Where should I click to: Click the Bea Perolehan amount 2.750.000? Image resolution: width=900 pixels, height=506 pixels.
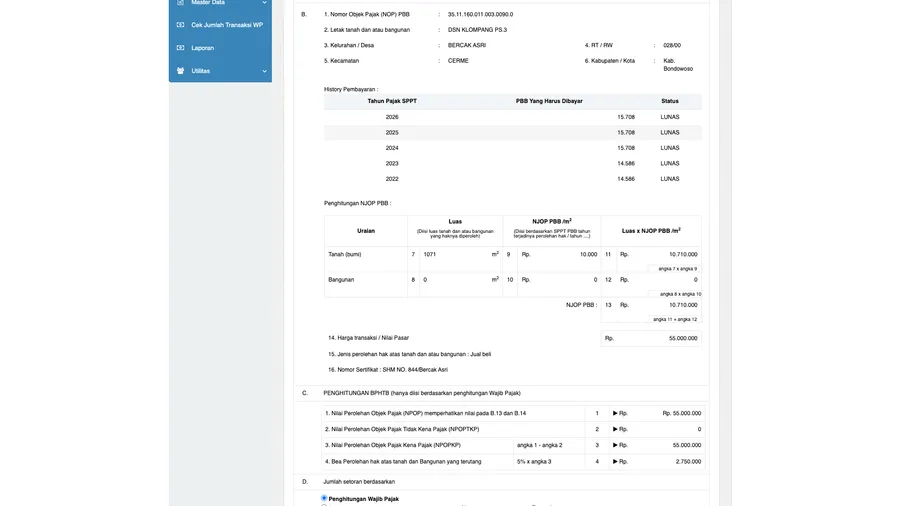[686, 461]
